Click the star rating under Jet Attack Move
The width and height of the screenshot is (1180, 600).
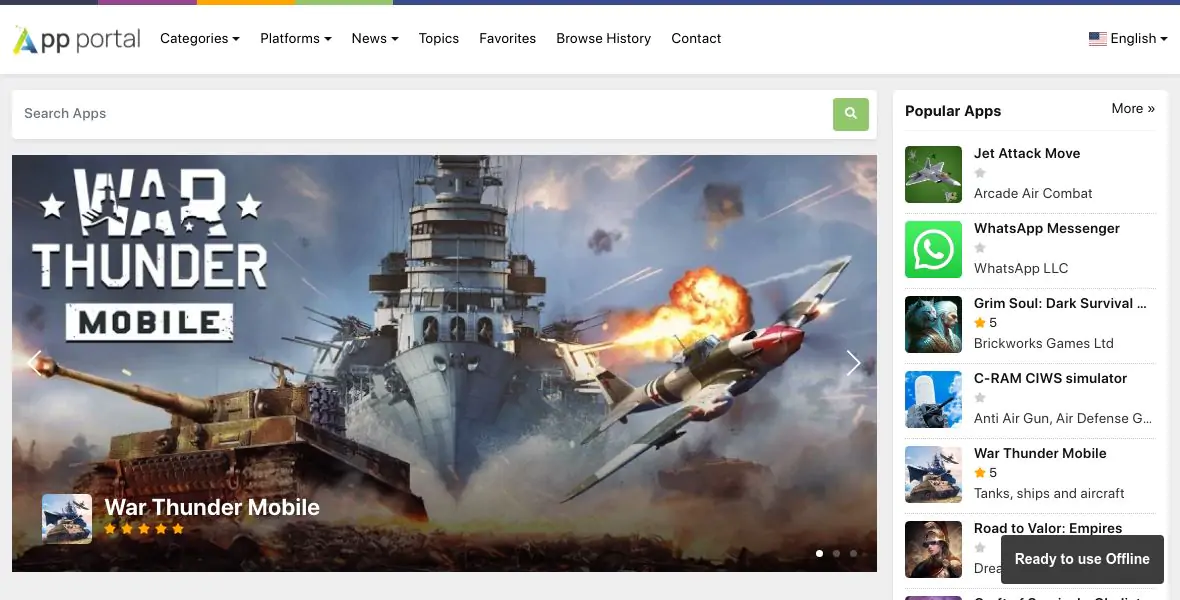coord(980,173)
